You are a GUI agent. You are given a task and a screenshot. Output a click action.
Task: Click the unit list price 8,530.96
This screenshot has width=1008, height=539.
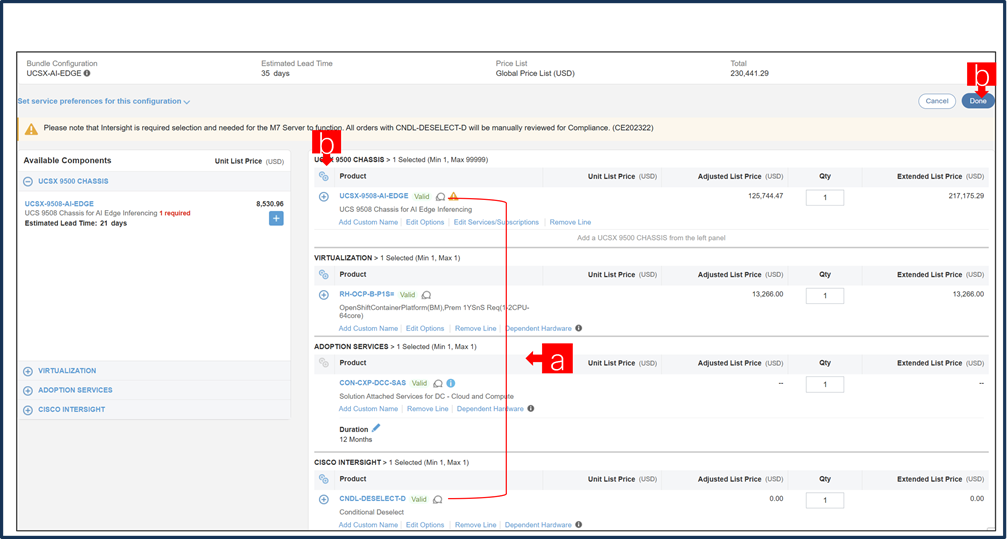click(x=269, y=204)
